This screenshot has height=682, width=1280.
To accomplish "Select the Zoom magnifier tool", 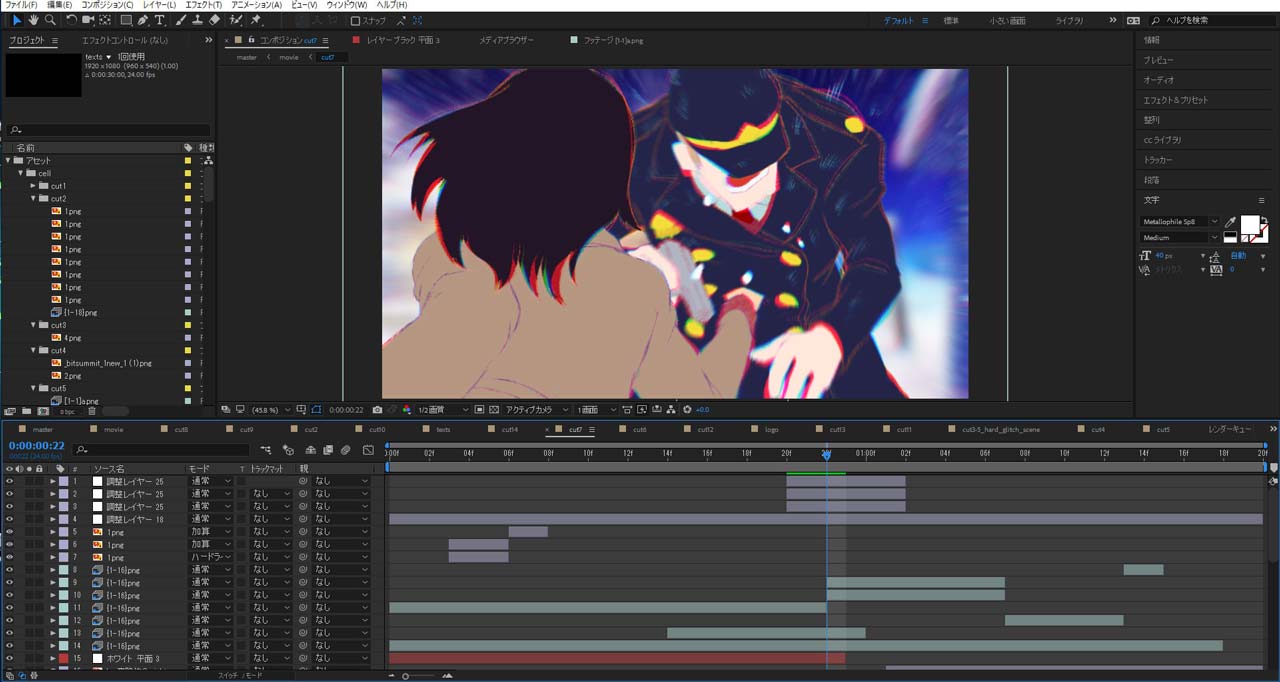I will [x=50, y=20].
